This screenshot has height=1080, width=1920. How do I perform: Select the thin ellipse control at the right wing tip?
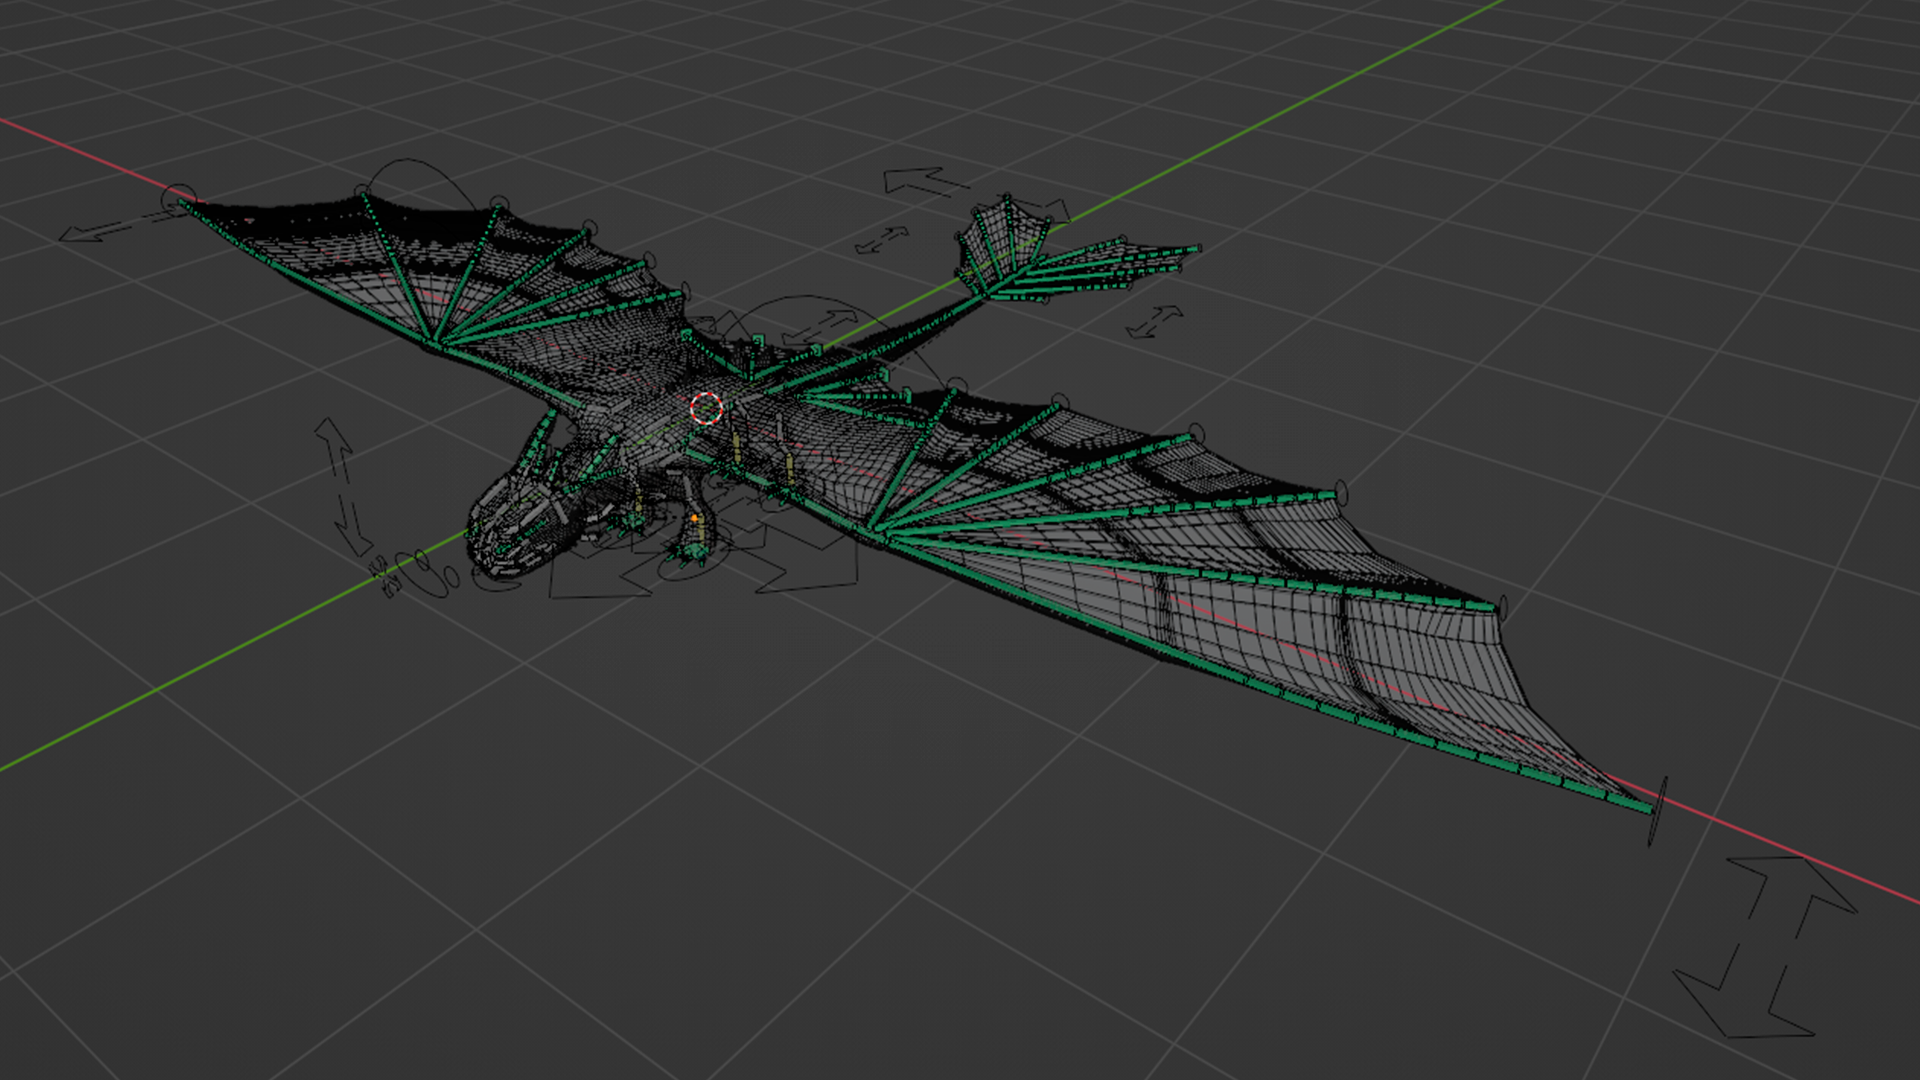1657,810
